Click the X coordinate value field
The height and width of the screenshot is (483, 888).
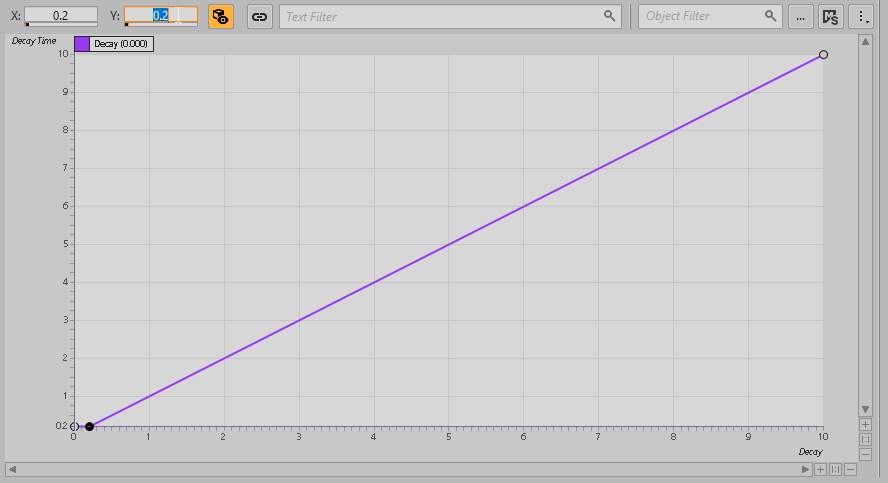click(61, 16)
